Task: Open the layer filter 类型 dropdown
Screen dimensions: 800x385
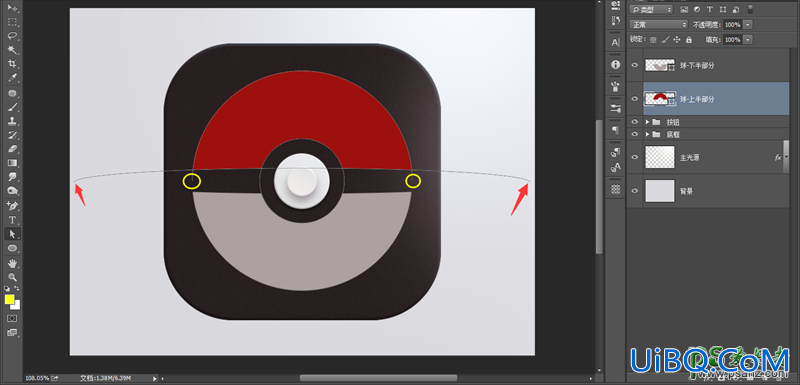Action: click(652, 9)
